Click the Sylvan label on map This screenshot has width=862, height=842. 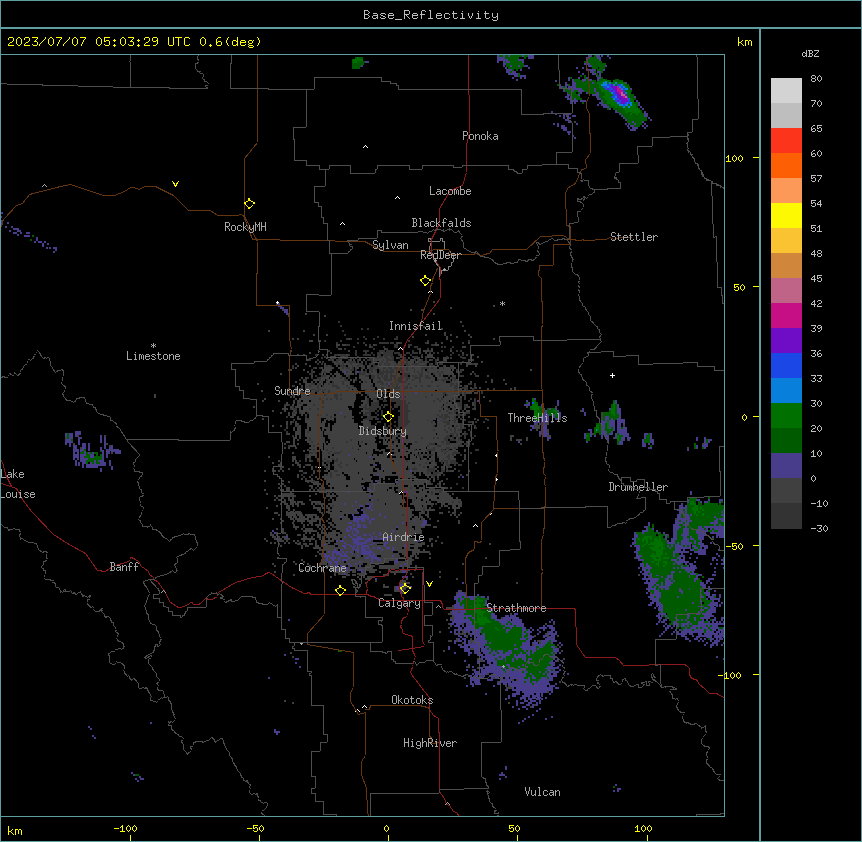(x=390, y=245)
